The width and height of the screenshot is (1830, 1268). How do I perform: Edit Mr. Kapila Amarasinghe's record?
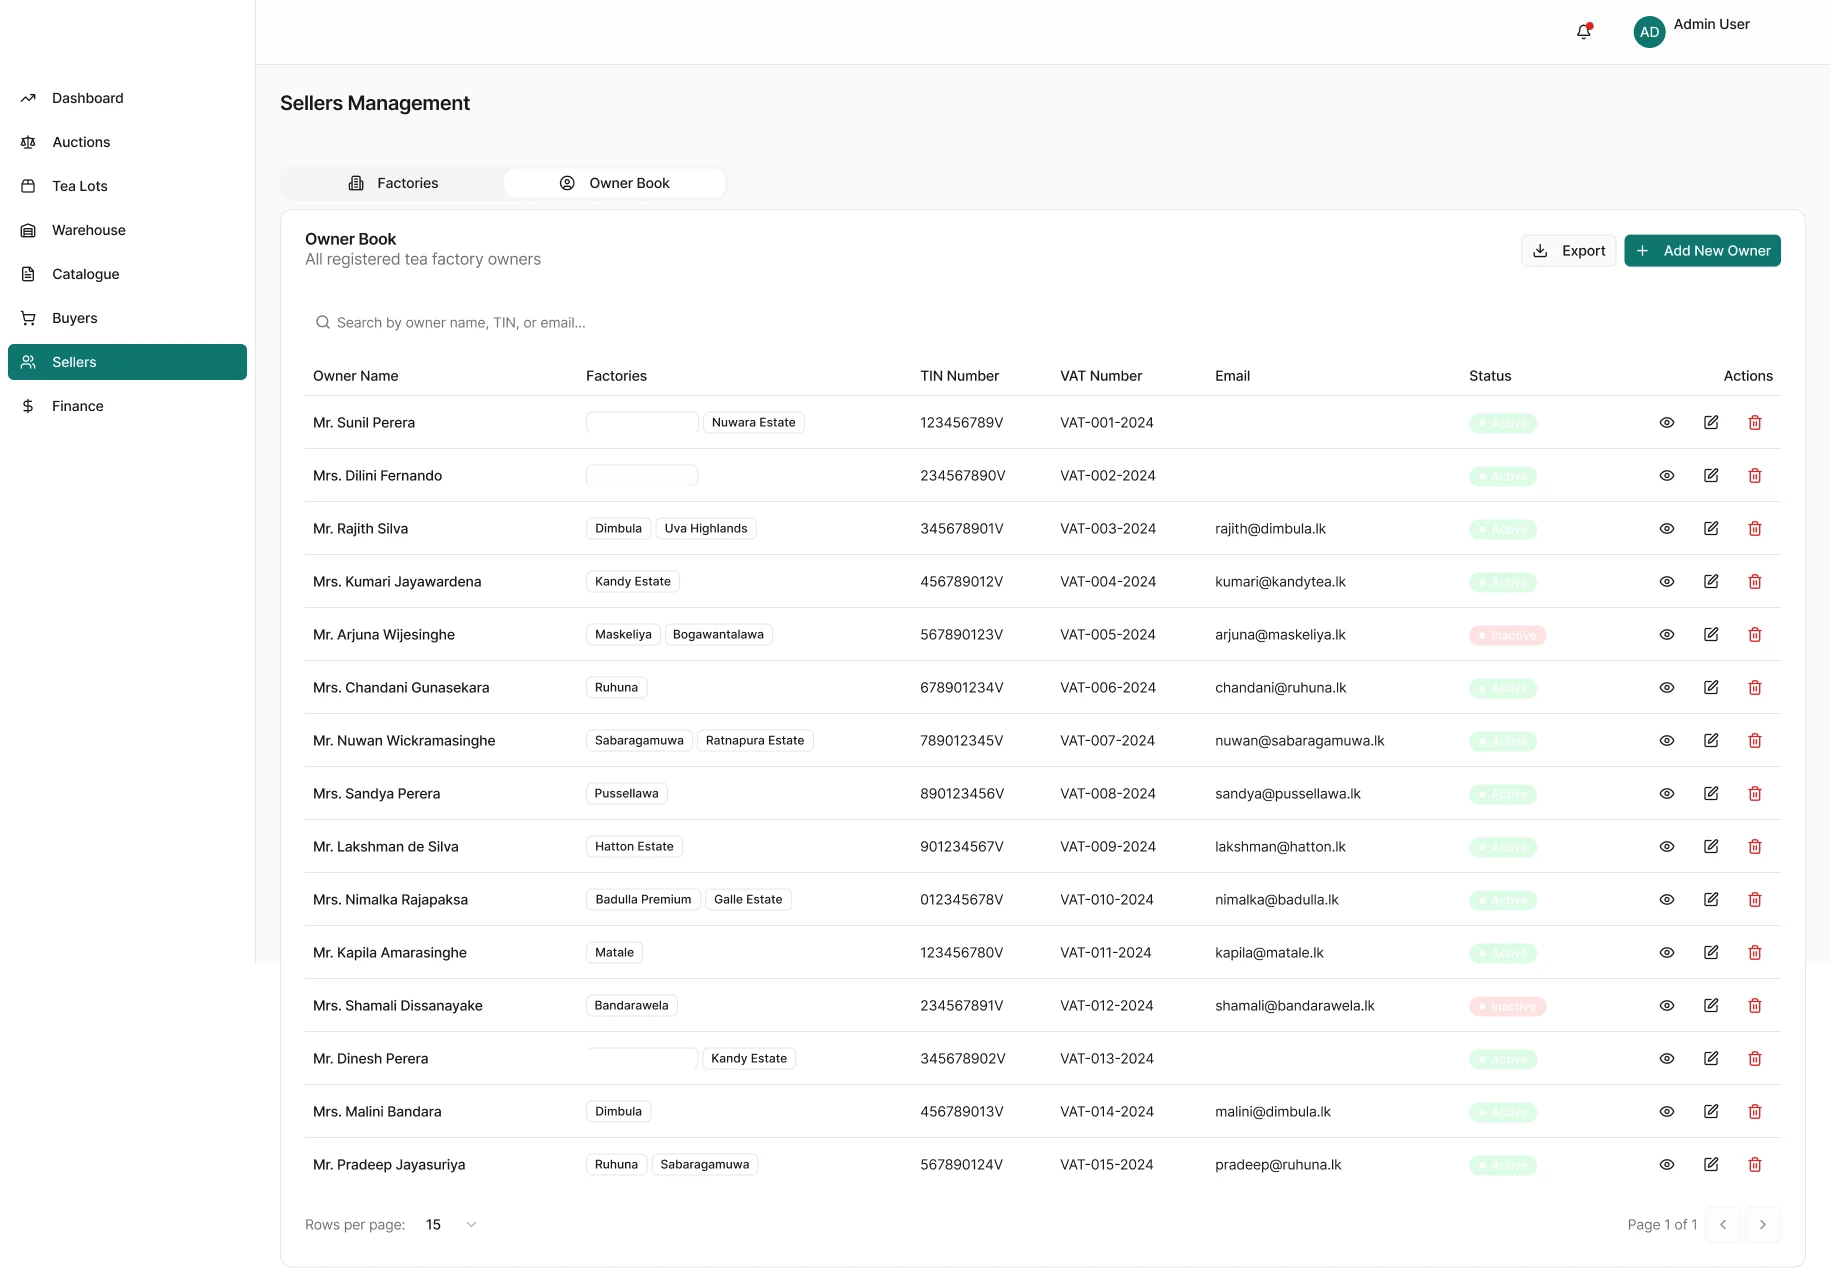coord(1711,953)
